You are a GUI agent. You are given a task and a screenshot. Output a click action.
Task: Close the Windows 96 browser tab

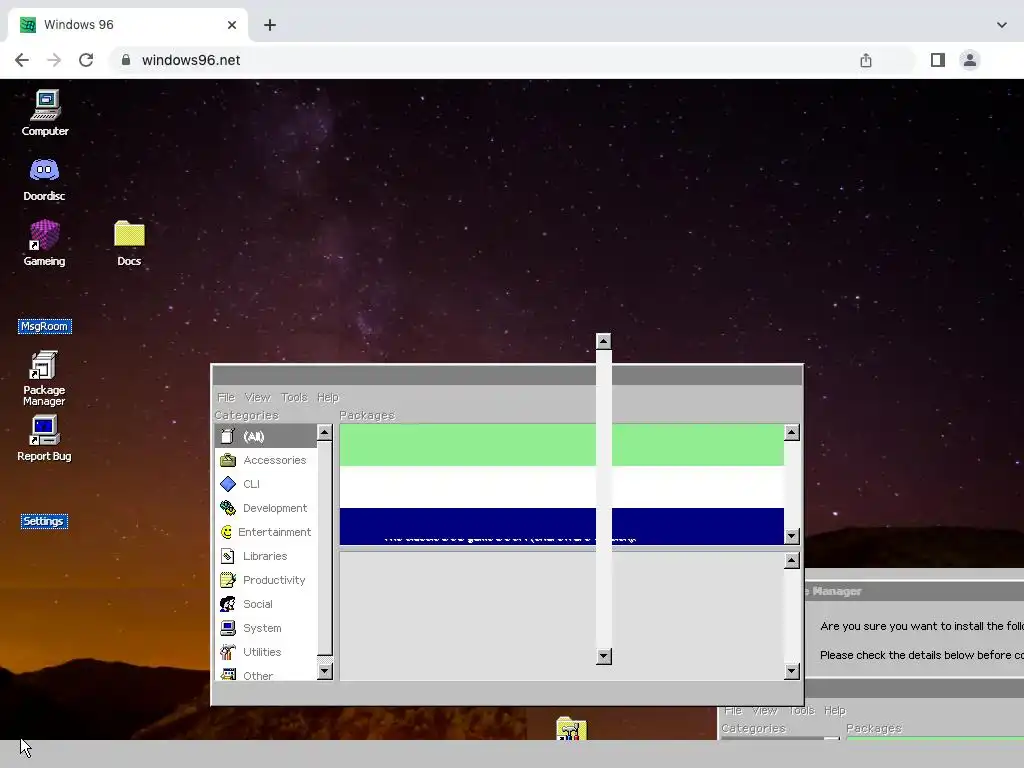[232, 25]
